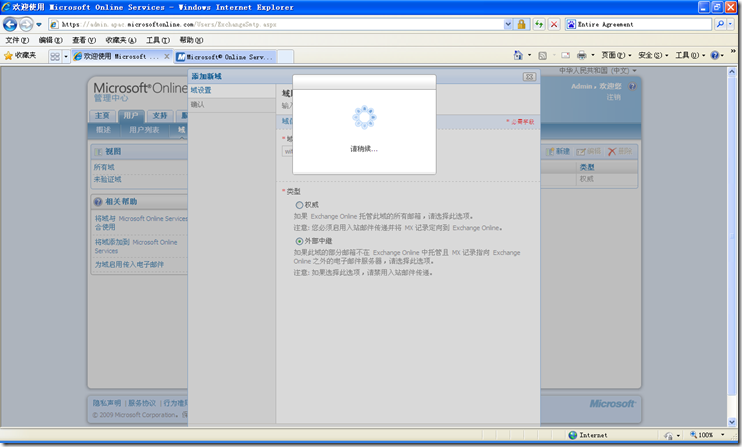This screenshot has width=742, height=447.
Task: Open the tab list dropdown arrow
Action: click(66, 56)
